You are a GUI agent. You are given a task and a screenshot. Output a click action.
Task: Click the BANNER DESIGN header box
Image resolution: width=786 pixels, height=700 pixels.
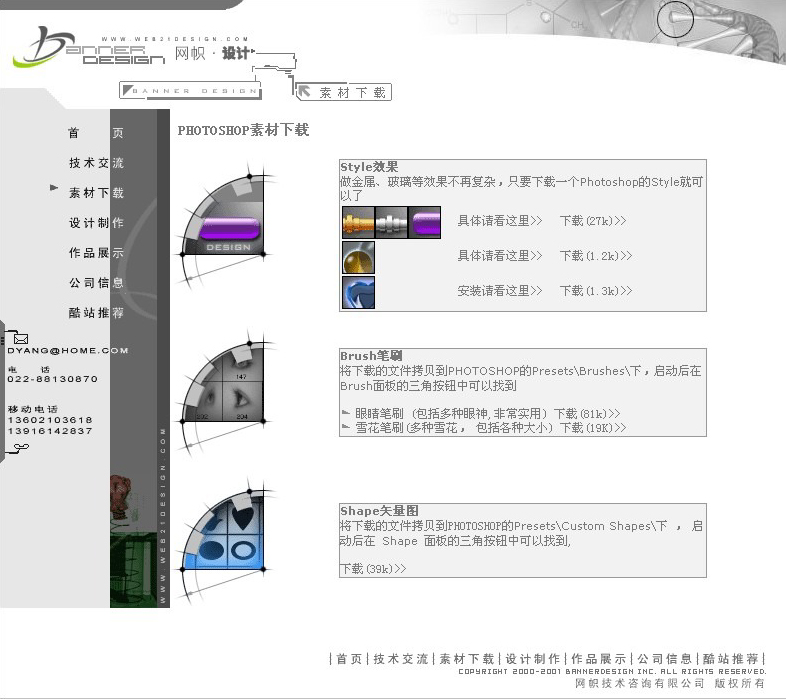(190, 91)
